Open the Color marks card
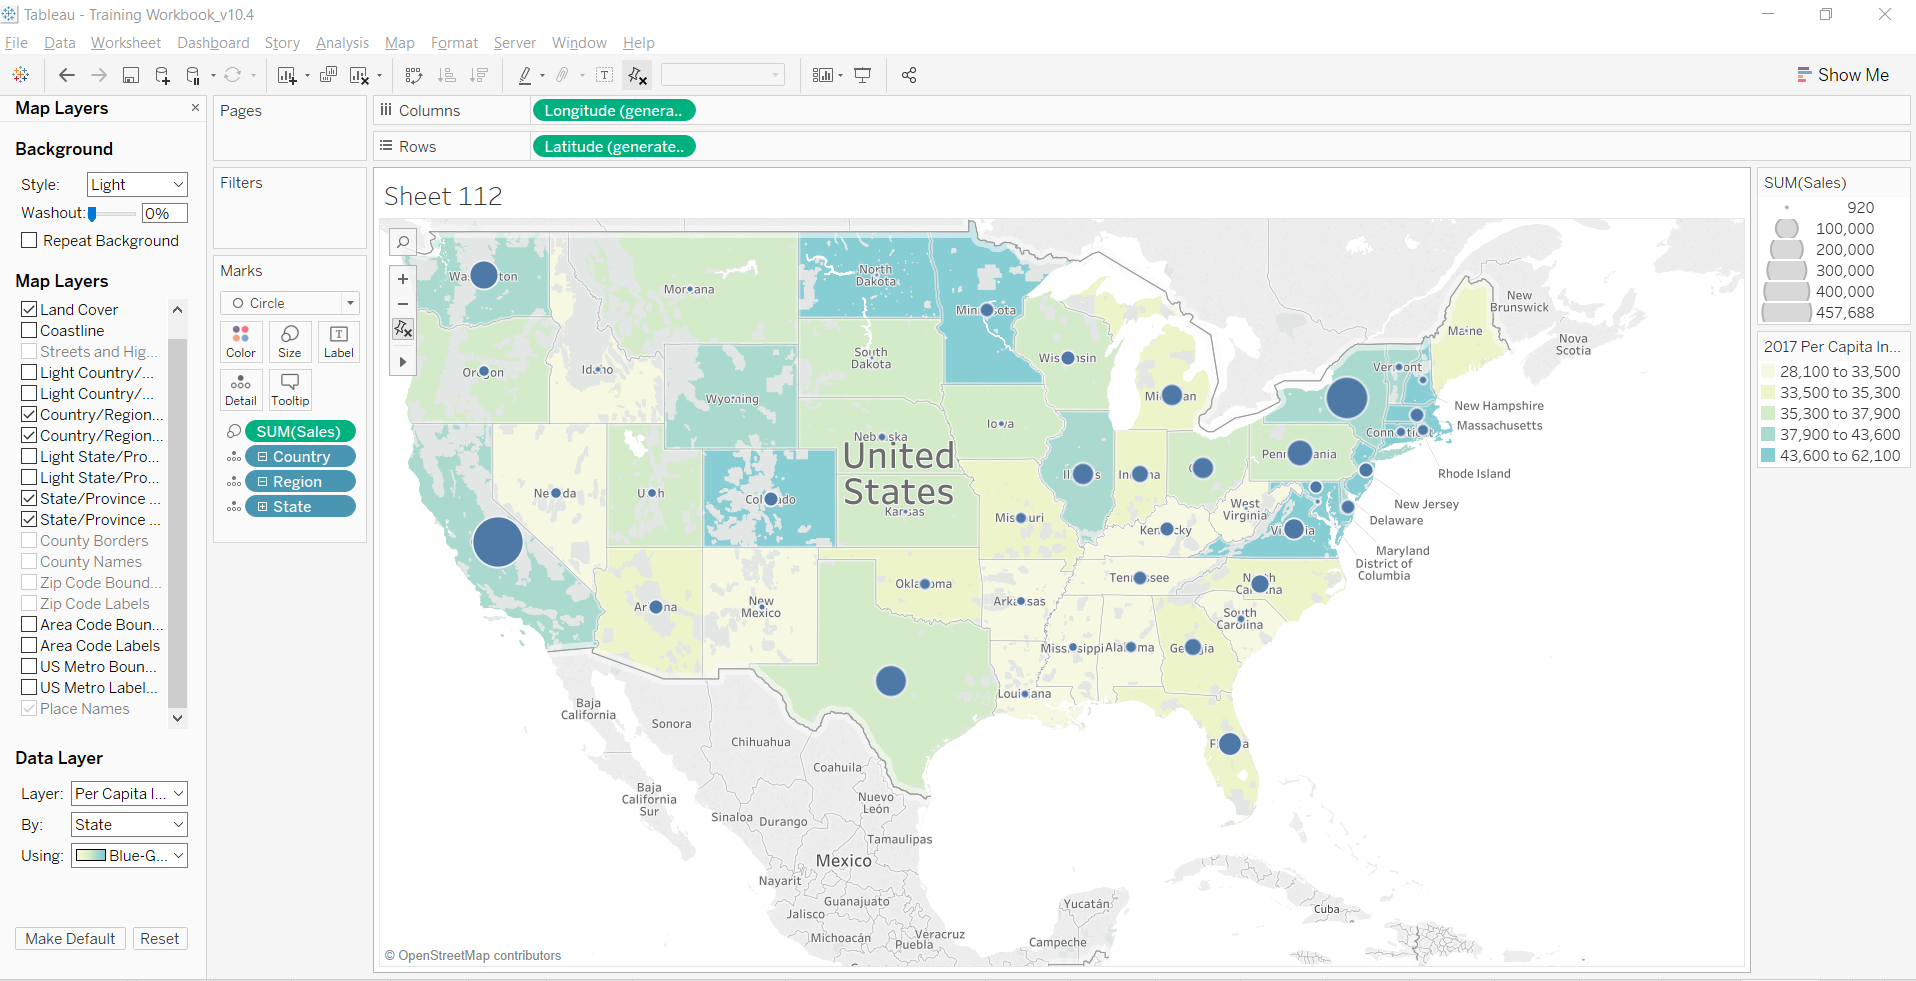1916x981 pixels. [x=241, y=342]
